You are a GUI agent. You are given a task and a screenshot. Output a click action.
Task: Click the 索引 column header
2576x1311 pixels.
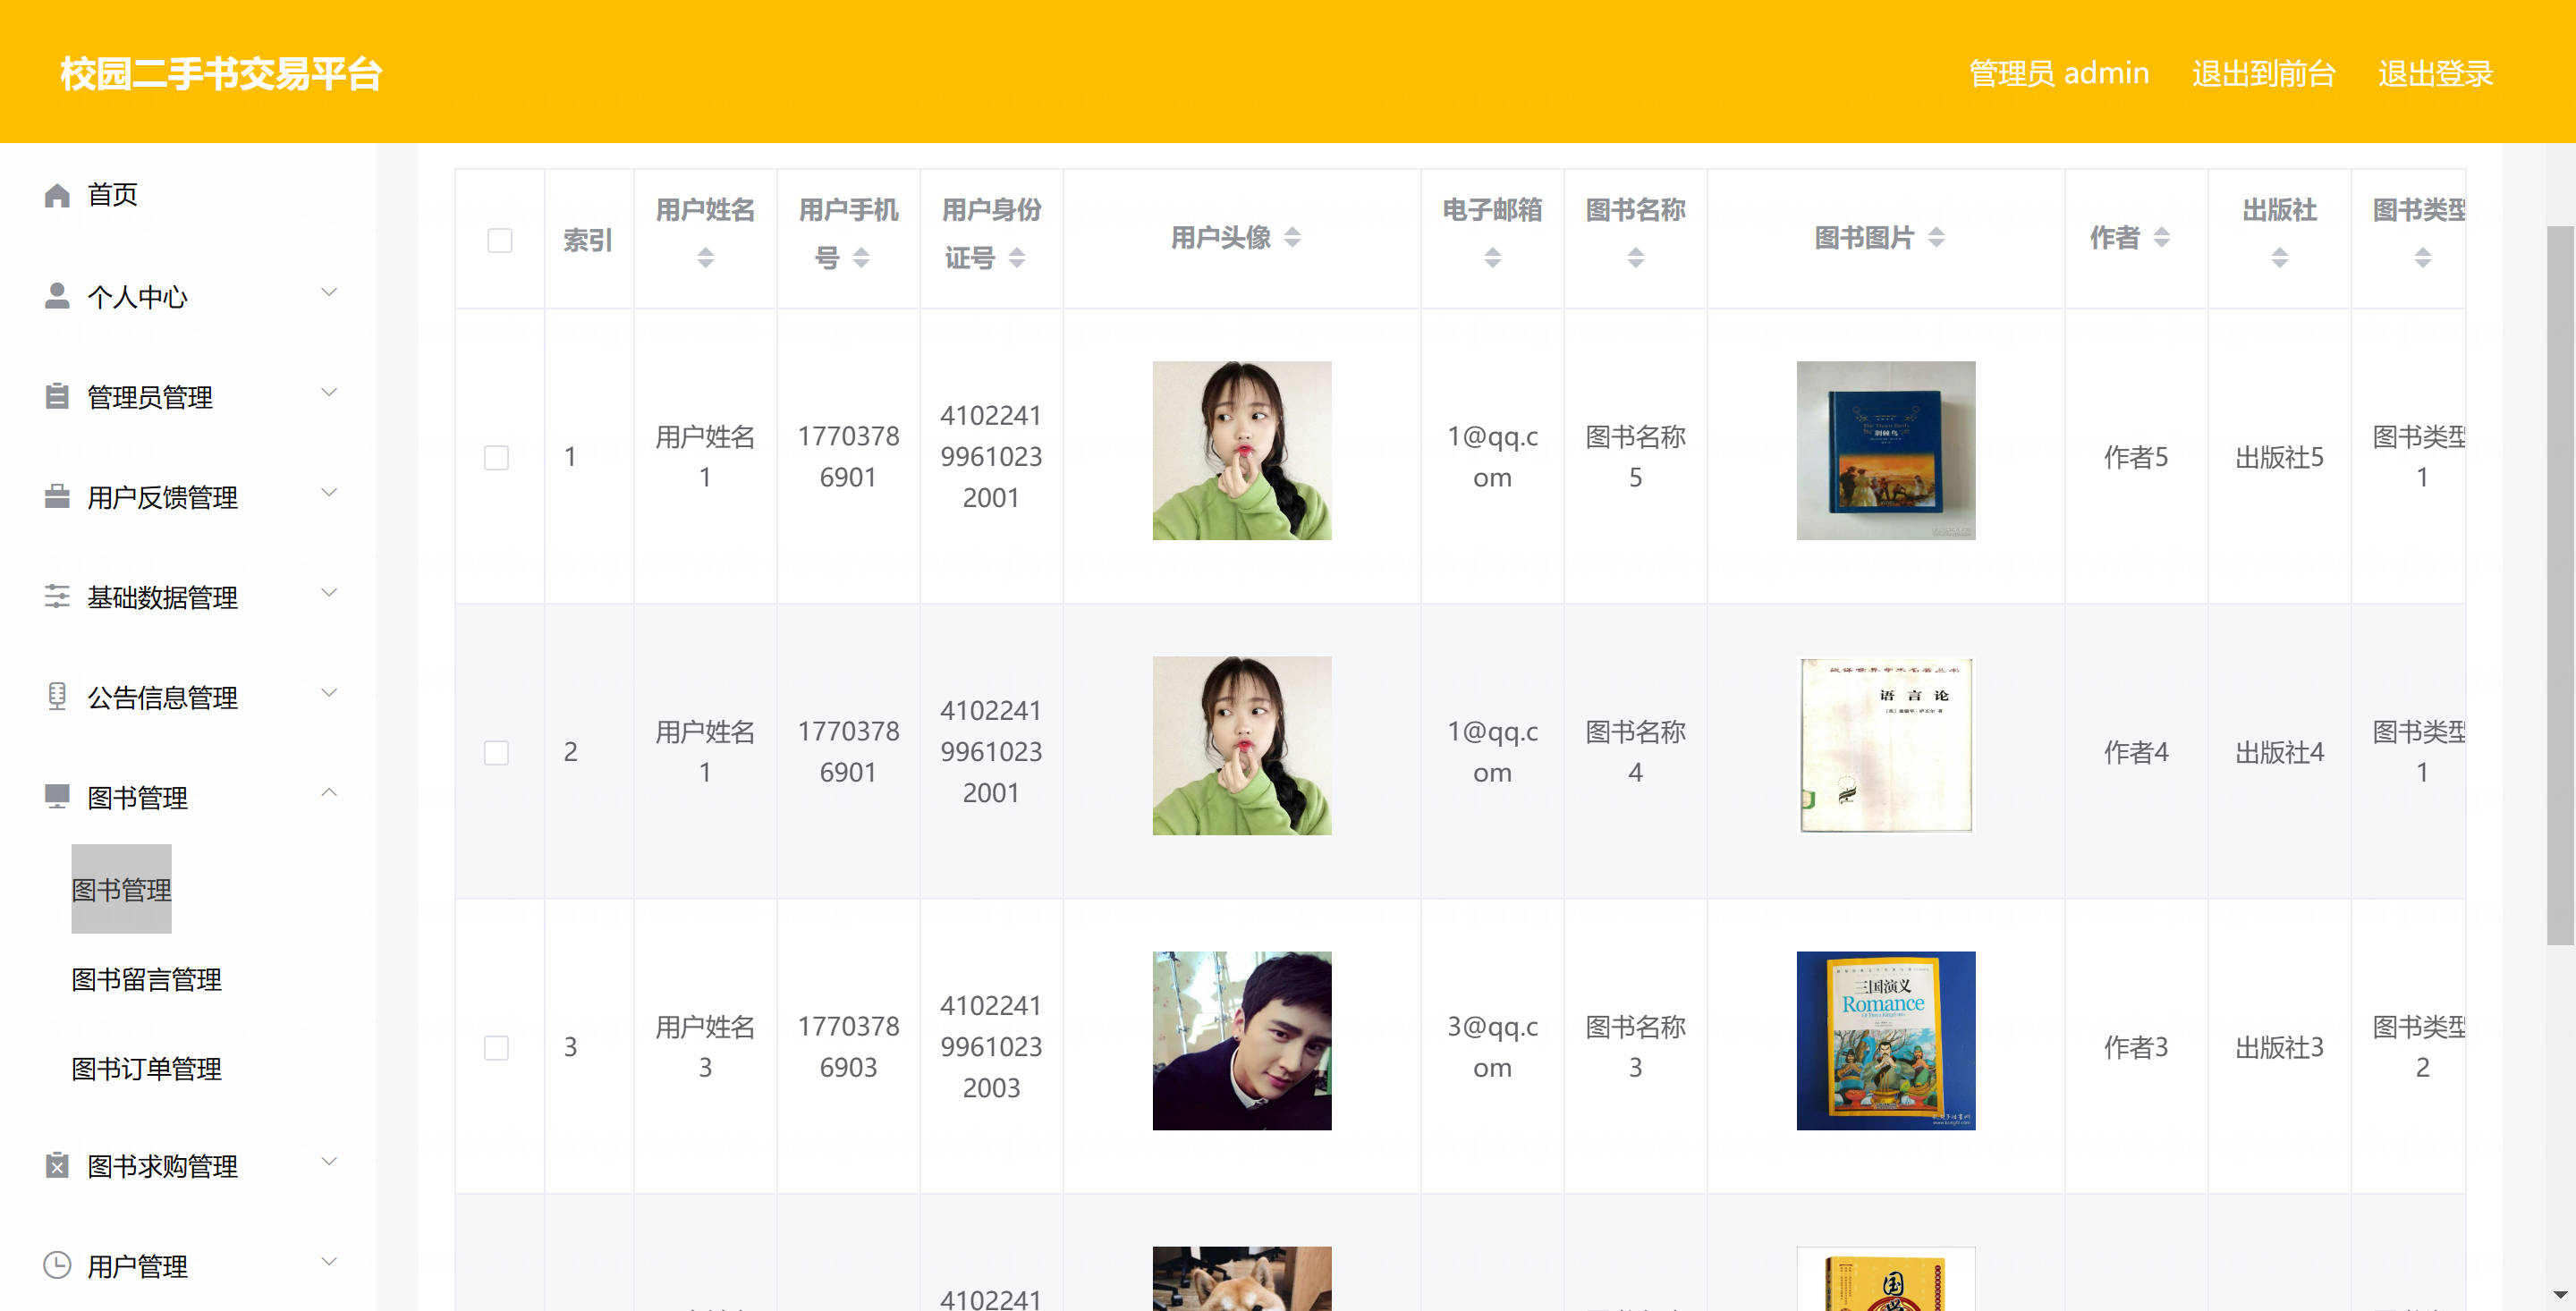588,240
